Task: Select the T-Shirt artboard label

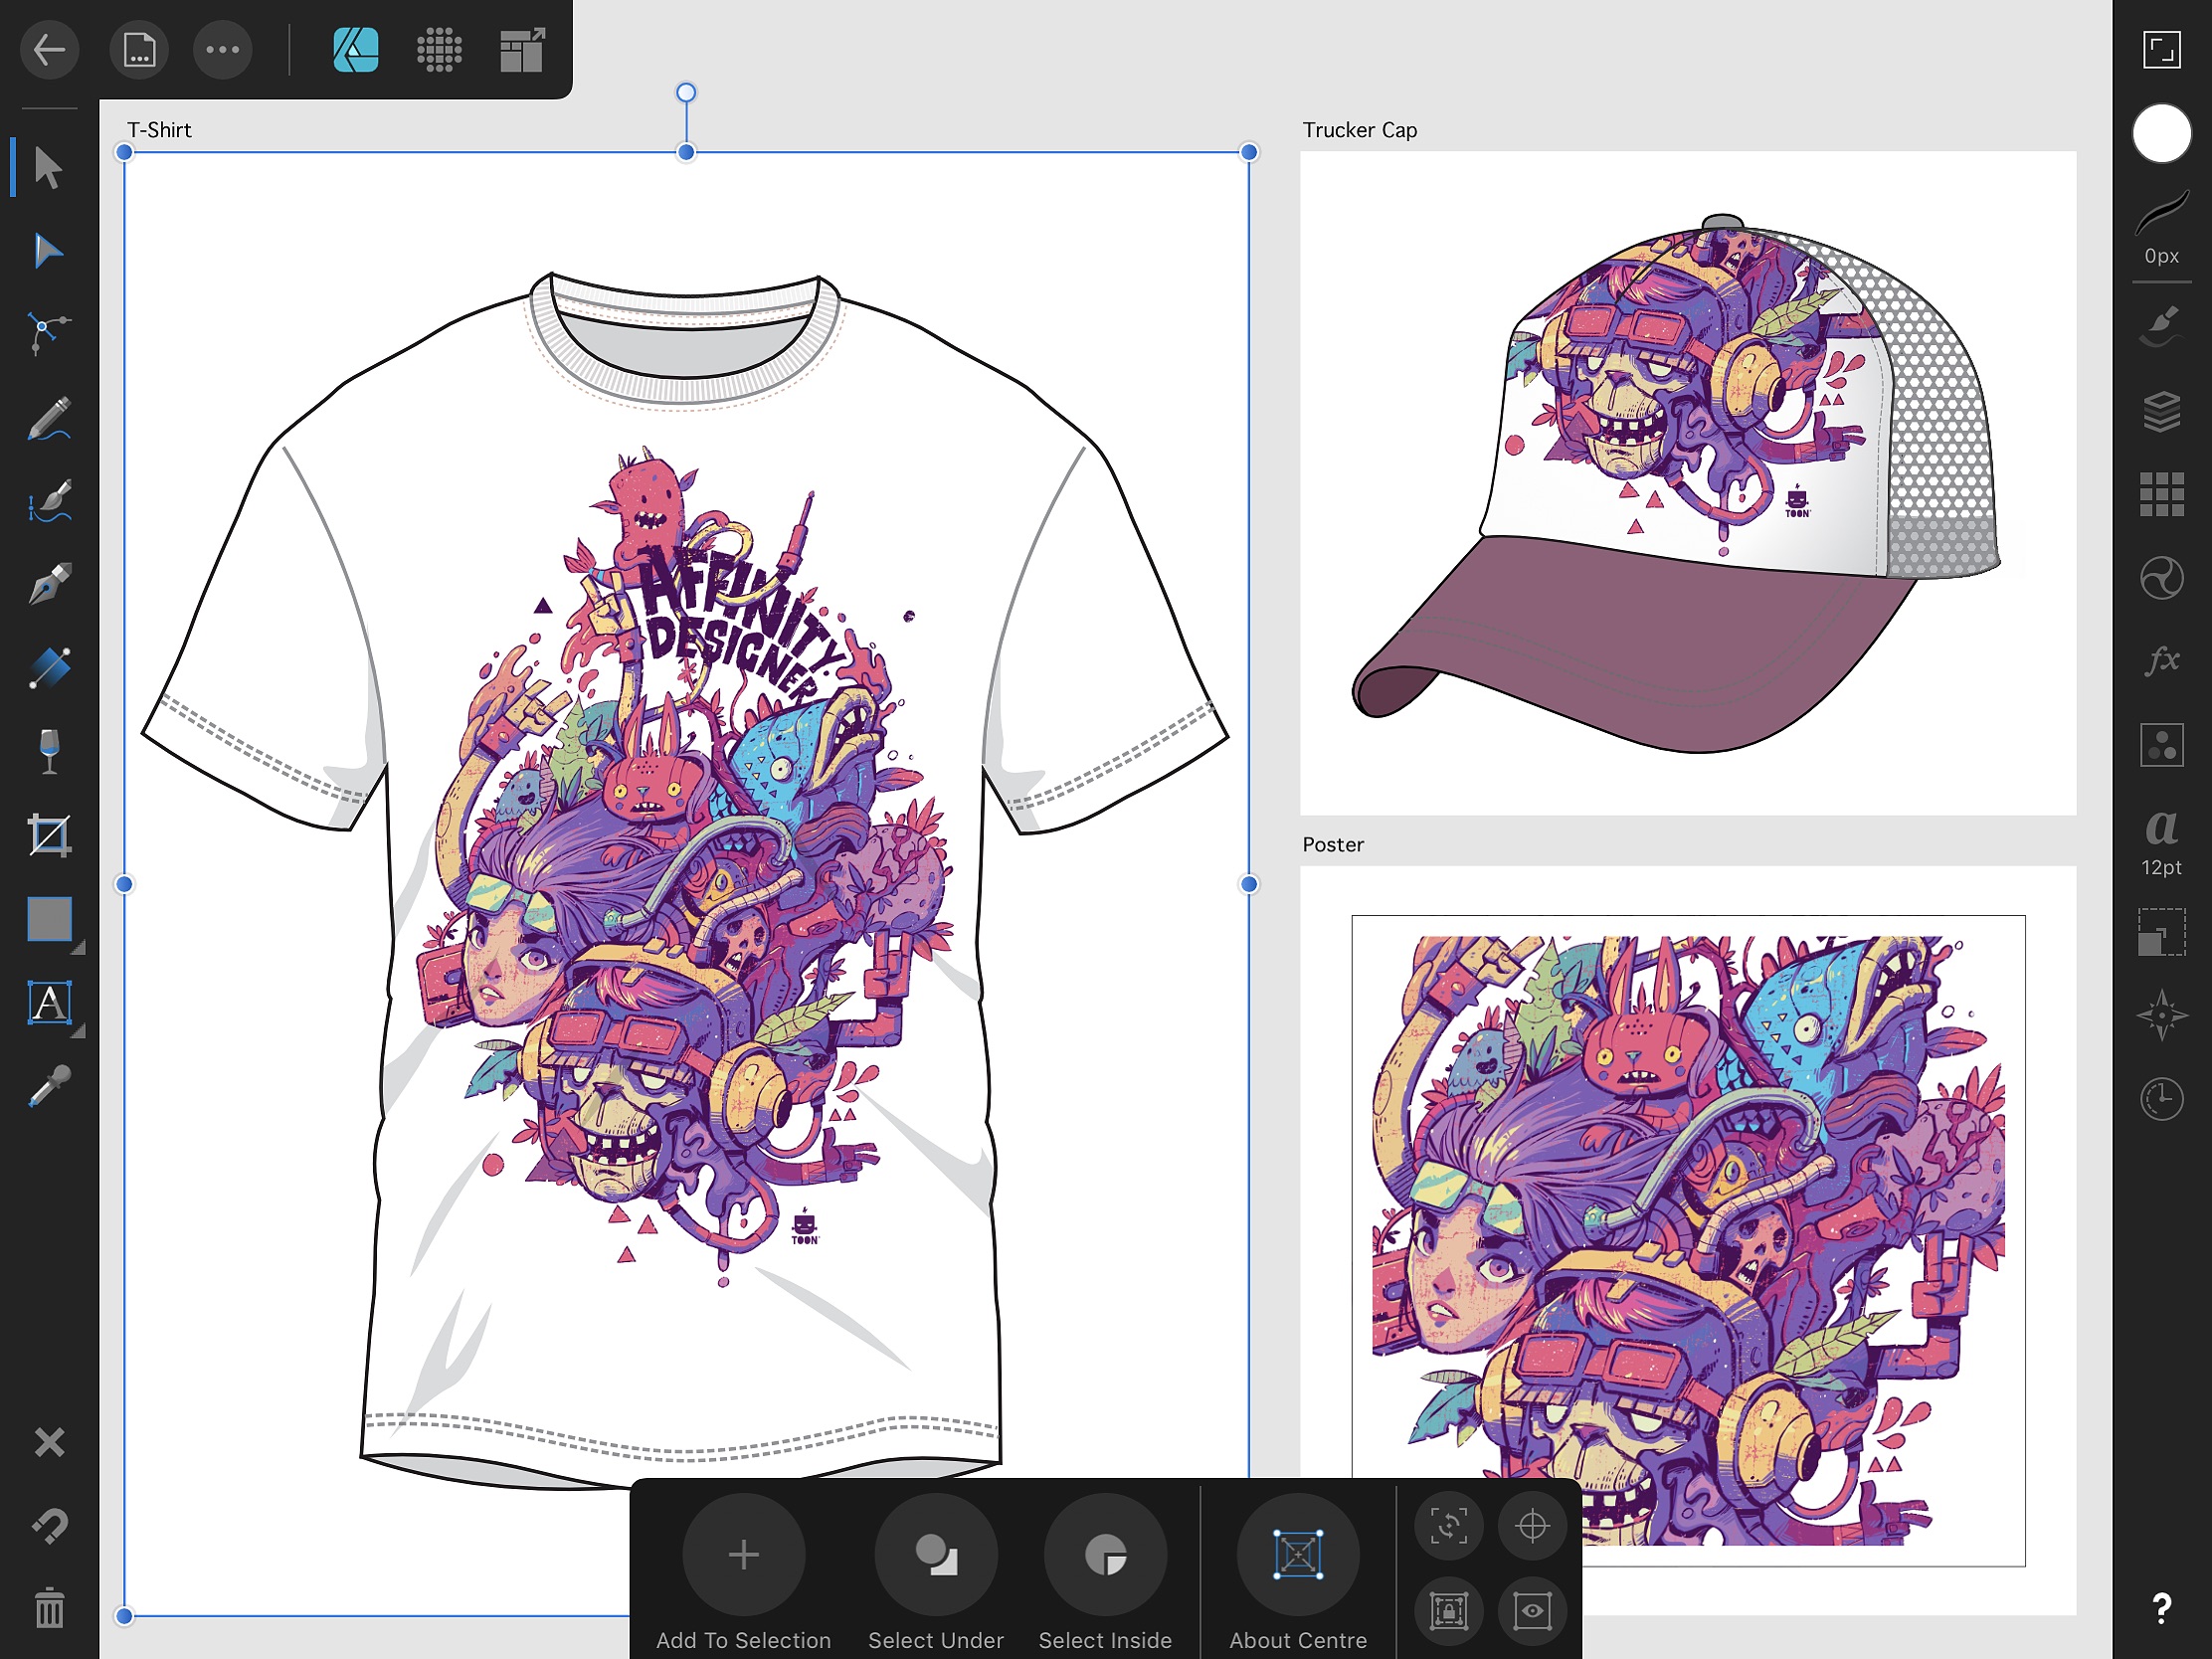Action: (159, 130)
